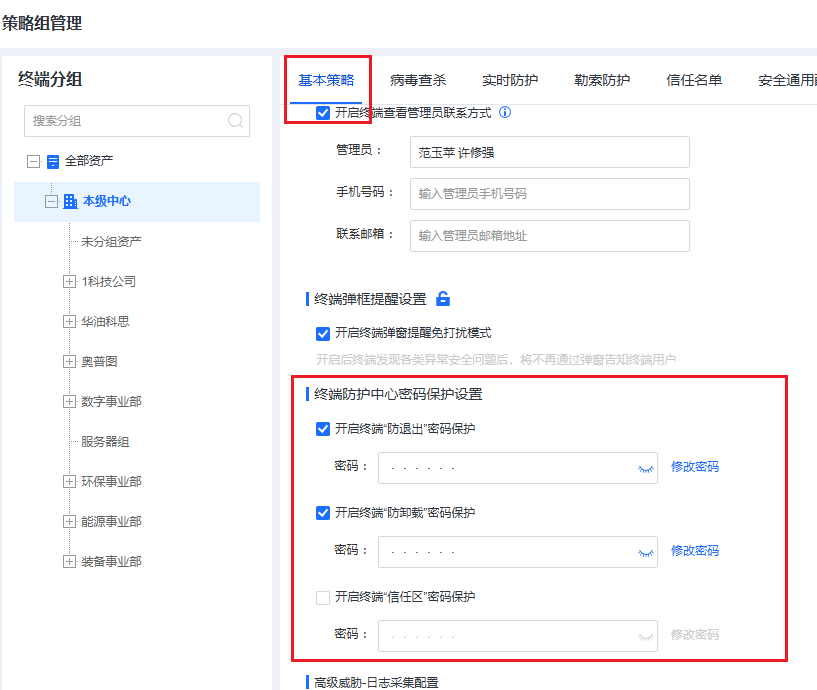Click 修改密码 link for 防卸载 password

tap(695, 551)
